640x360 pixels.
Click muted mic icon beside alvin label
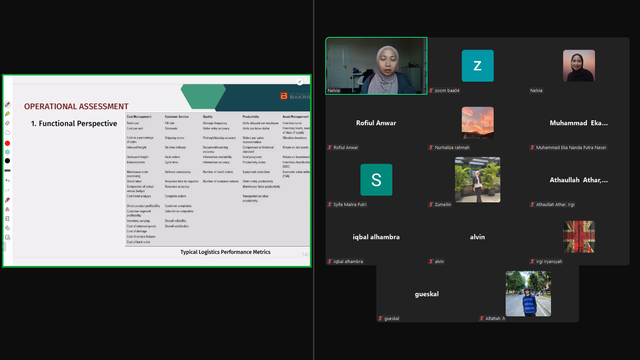coord(431,262)
